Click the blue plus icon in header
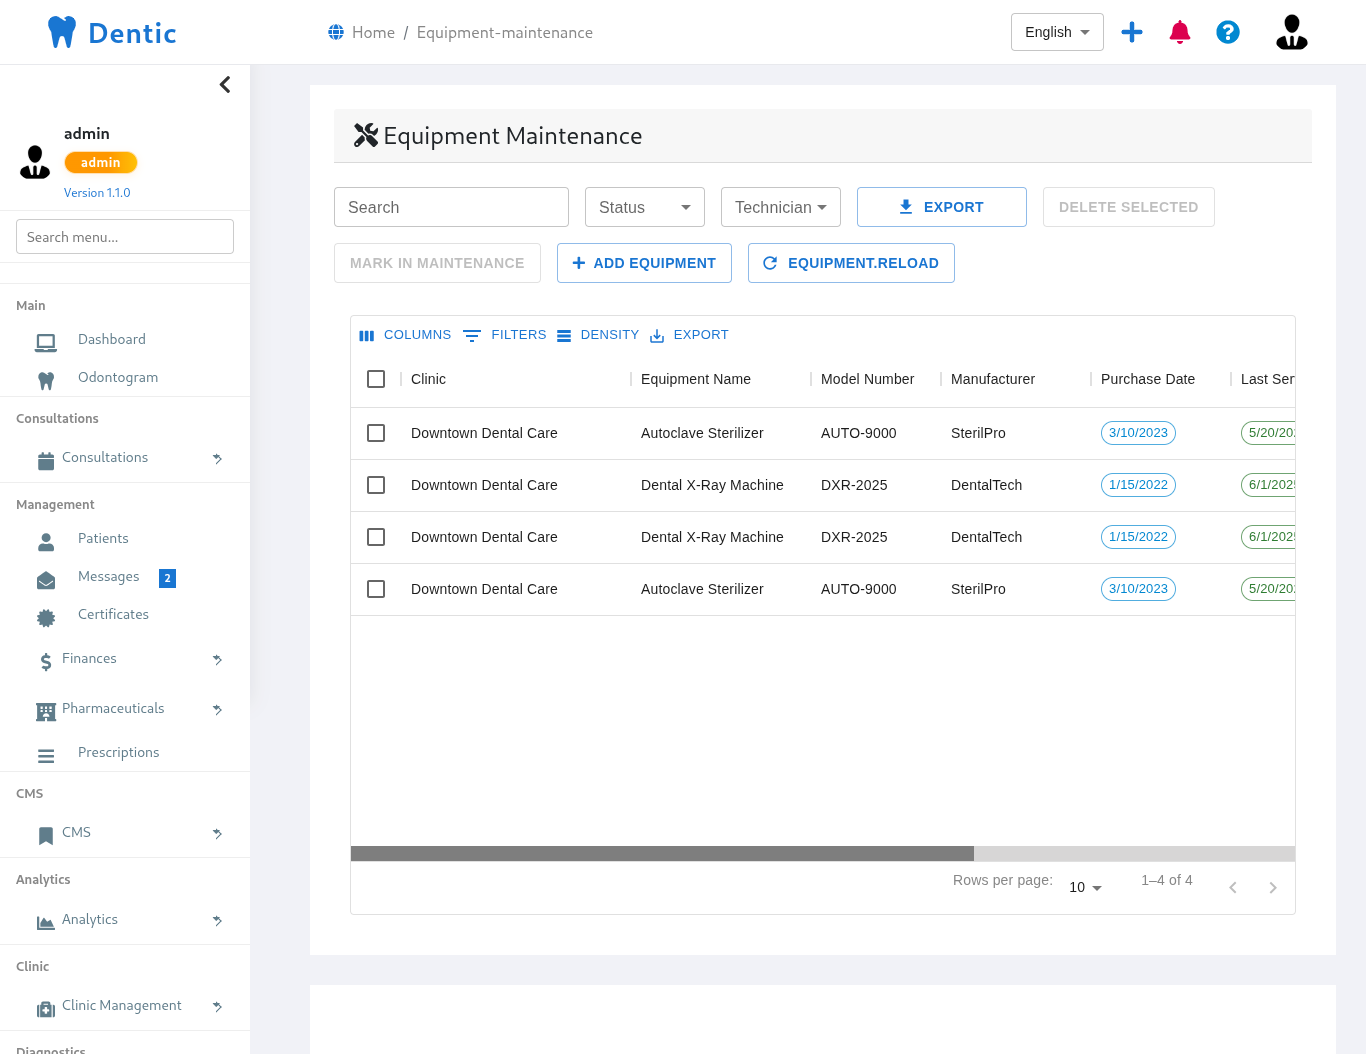 [x=1132, y=32]
